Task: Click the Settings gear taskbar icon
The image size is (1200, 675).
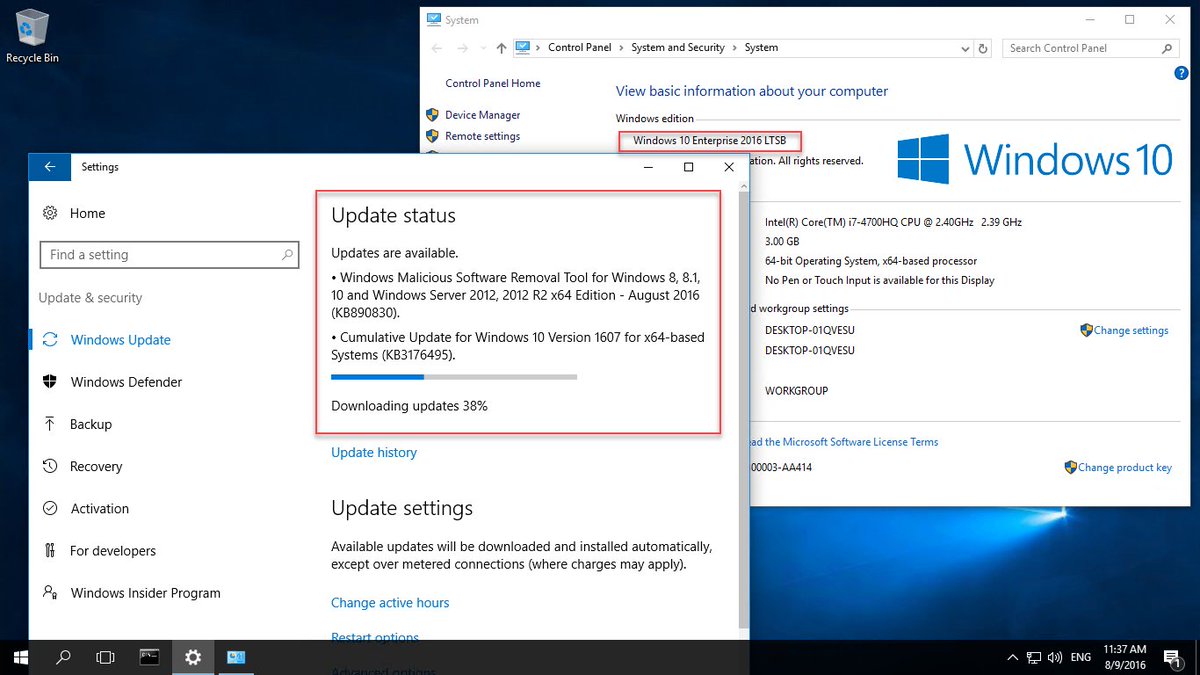Action: coord(193,657)
